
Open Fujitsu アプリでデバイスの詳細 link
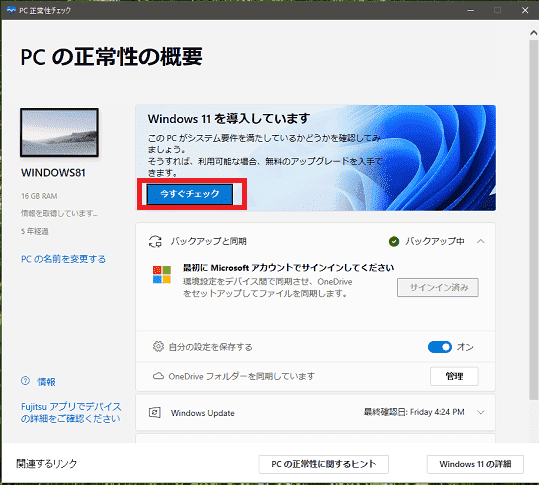[71, 412]
